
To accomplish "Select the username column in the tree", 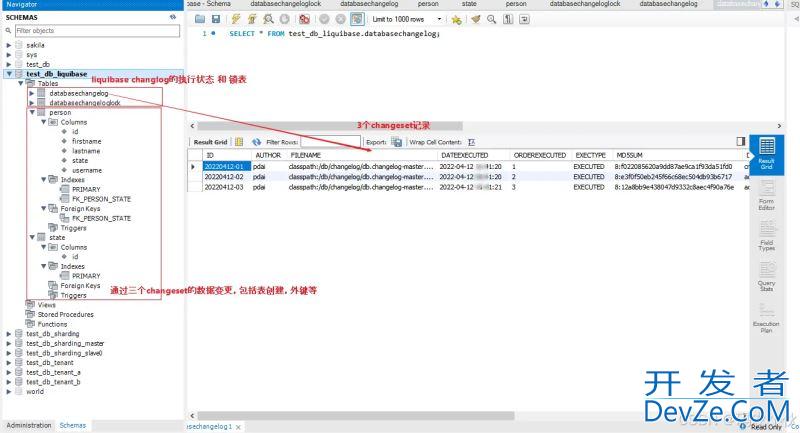I will coord(87,170).
